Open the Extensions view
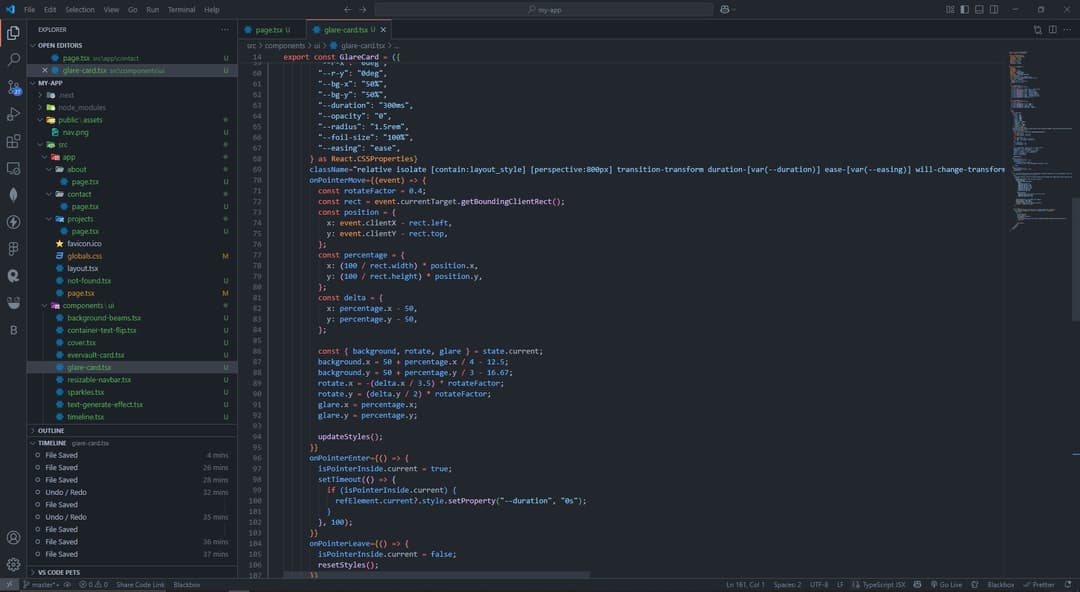1080x592 pixels. click(x=13, y=141)
